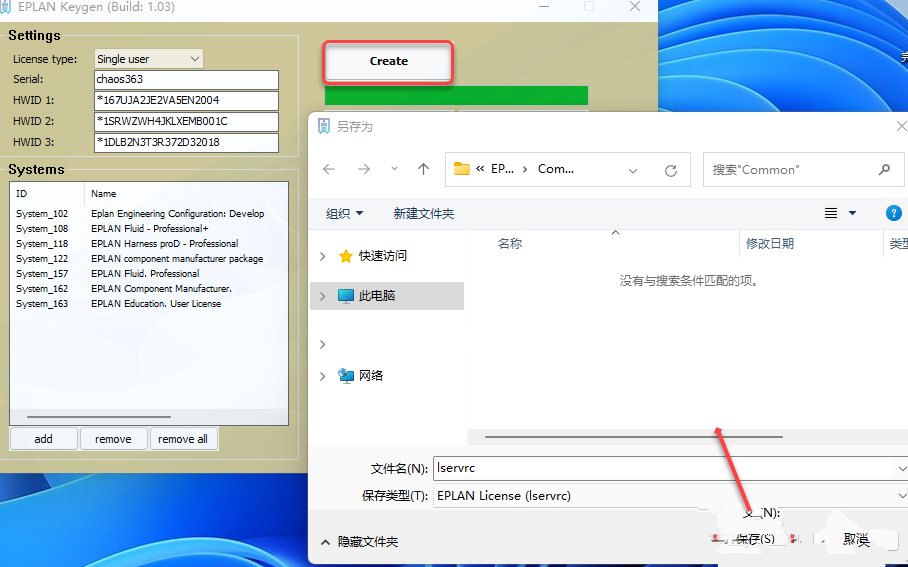Image resolution: width=908 pixels, height=567 pixels.
Task: Click the Serial input field
Action: pos(186,79)
